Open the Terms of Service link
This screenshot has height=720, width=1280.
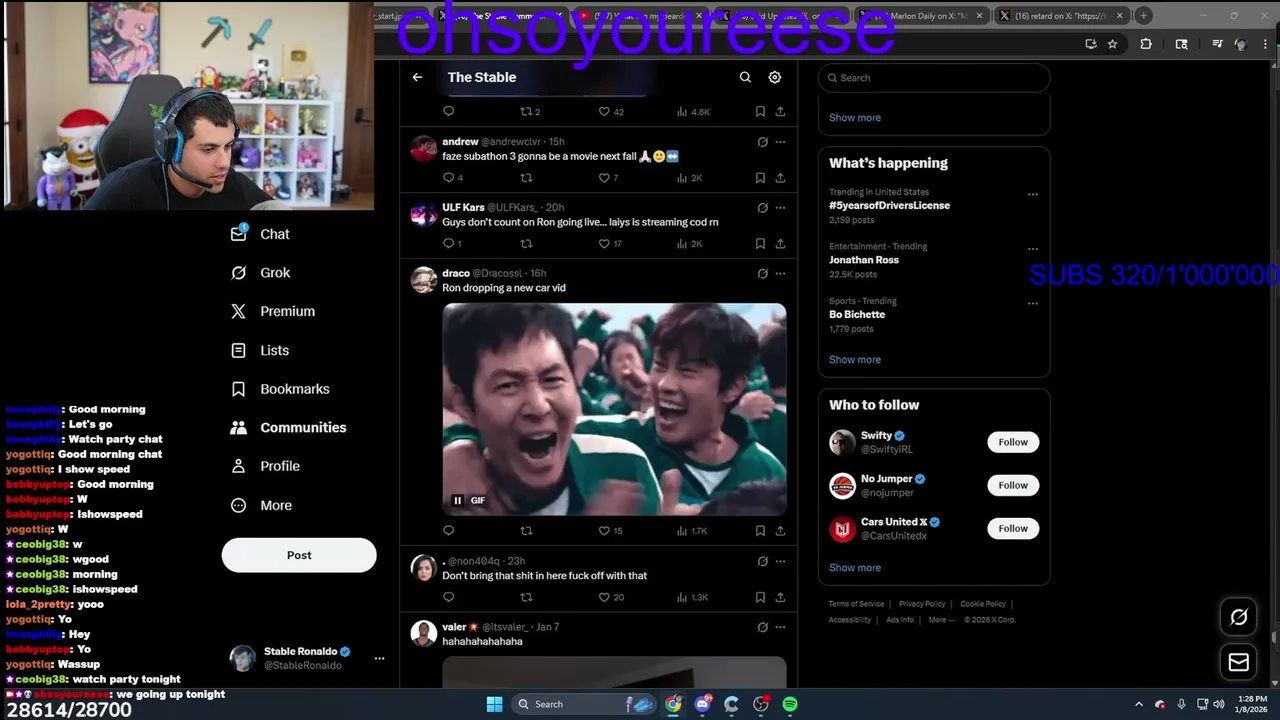(856, 604)
